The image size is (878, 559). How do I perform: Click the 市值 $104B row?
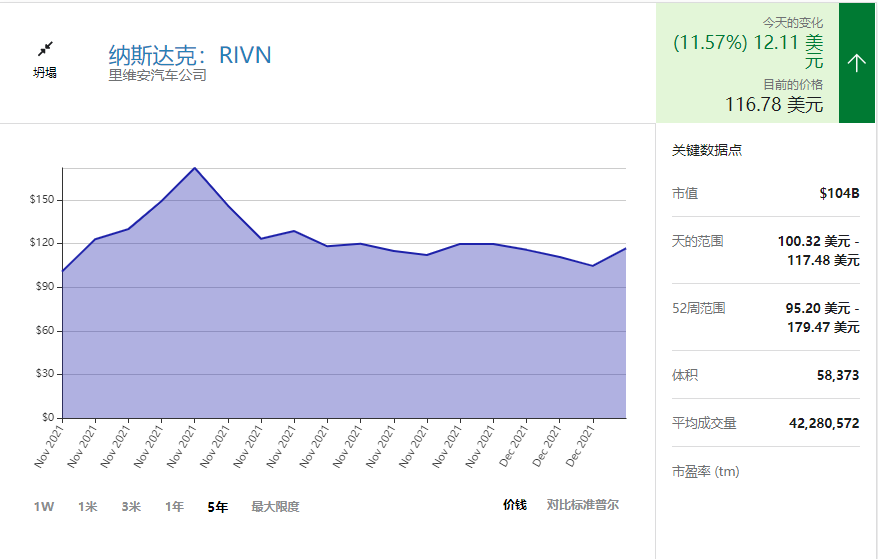coord(765,193)
